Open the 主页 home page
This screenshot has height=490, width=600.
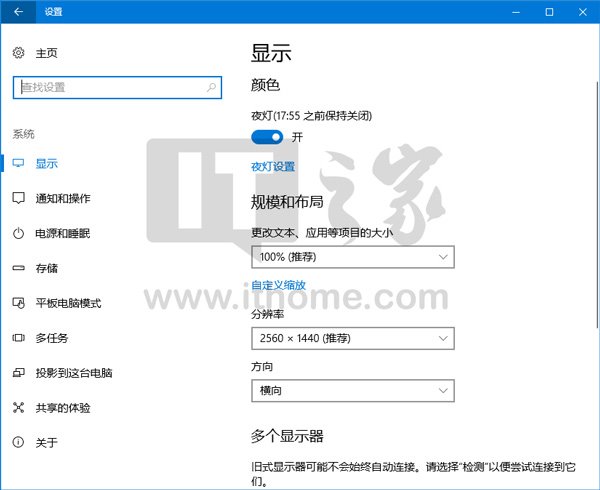coord(46,53)
